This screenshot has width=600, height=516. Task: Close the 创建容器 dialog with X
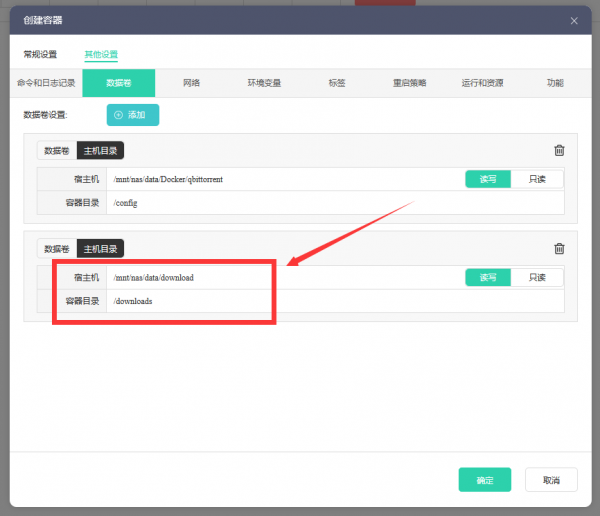(574, 20)
